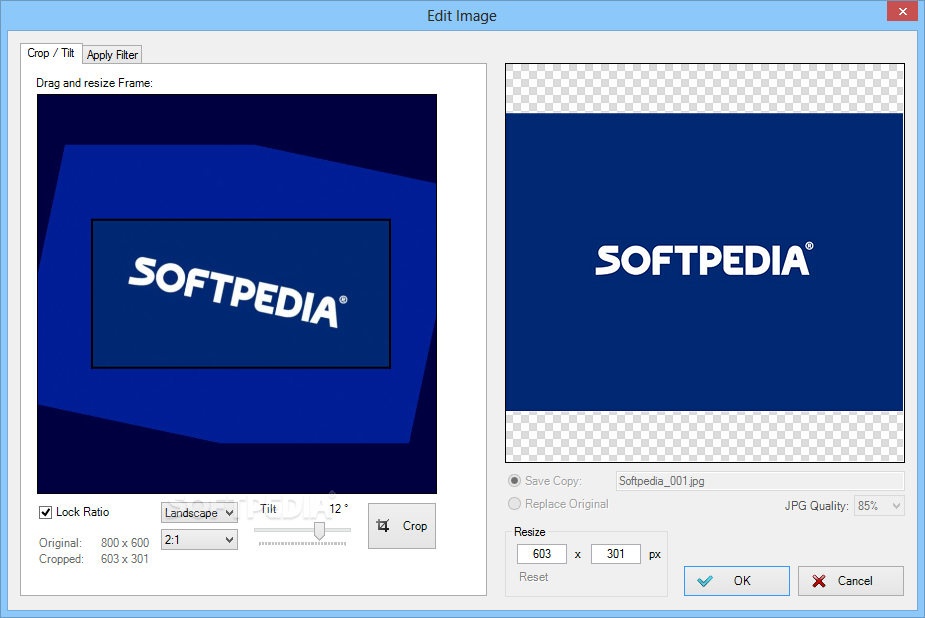Open the Landscape orientation dropdown
This screenshot has height=618, width=925.
[x=199, y=513]
